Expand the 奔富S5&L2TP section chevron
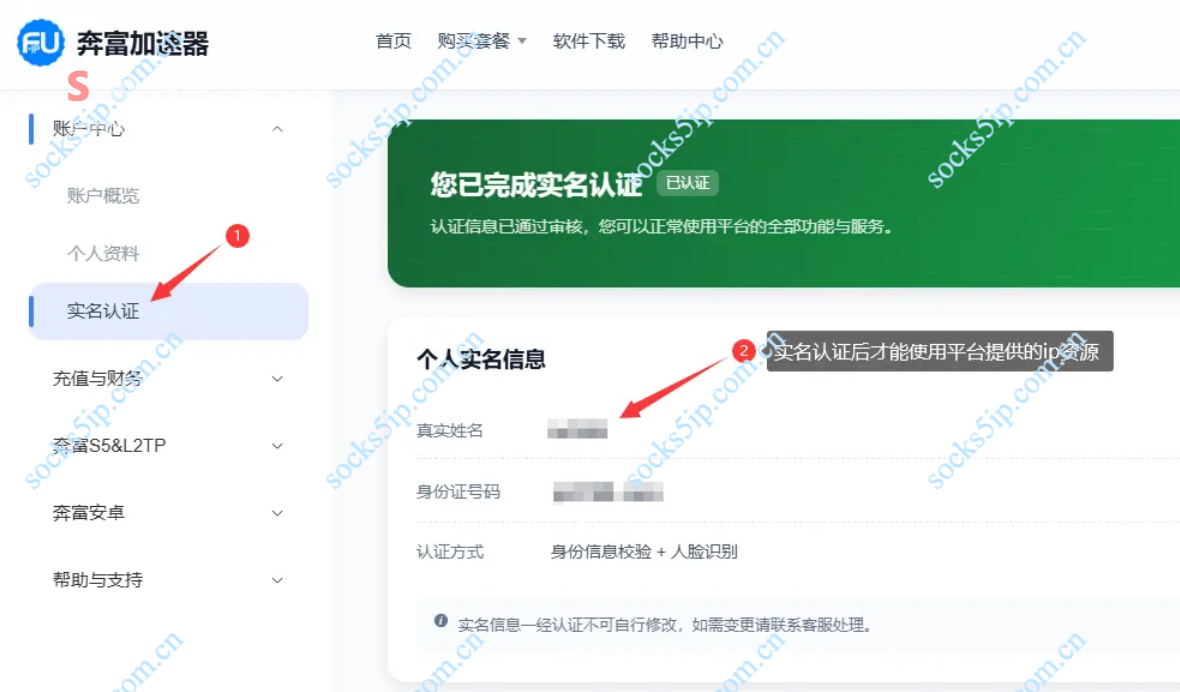 [x=278, y=446]
